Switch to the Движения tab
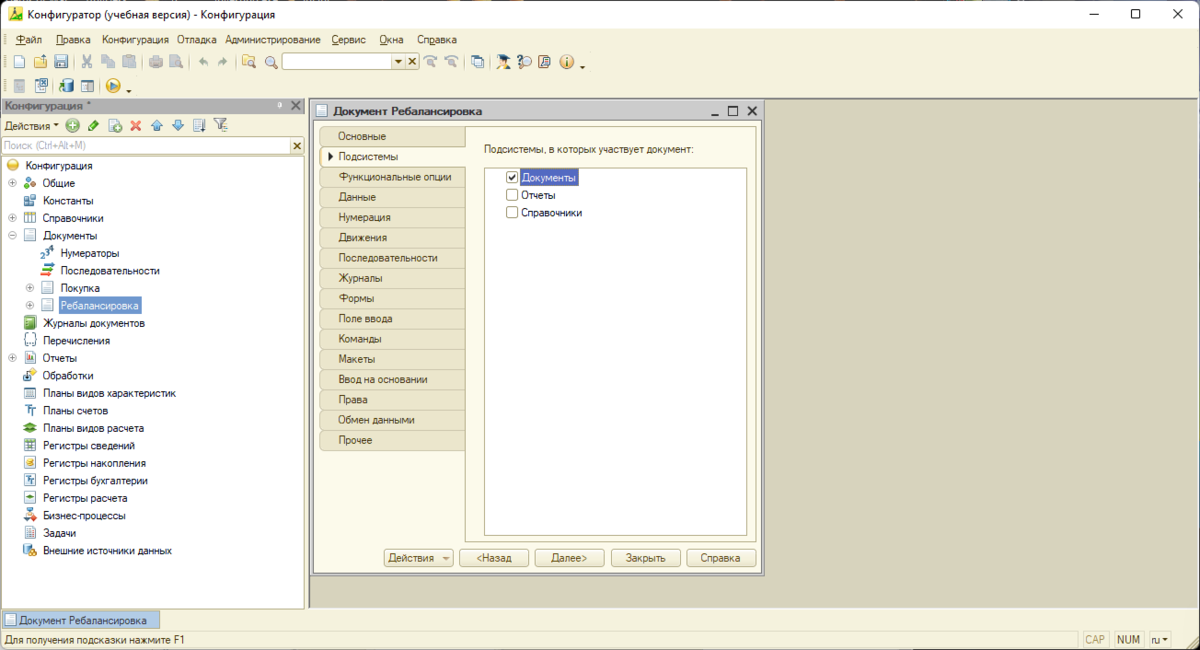Viewport: 1200px width, 650px height. (392, 238)
